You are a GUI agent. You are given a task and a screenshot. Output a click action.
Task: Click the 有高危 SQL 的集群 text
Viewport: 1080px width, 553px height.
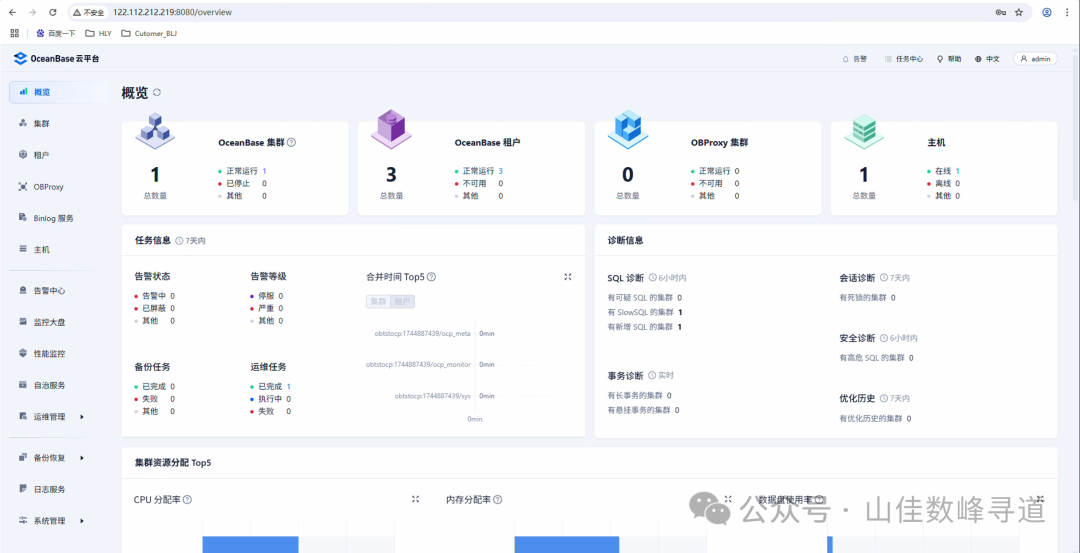coord(872,357)
